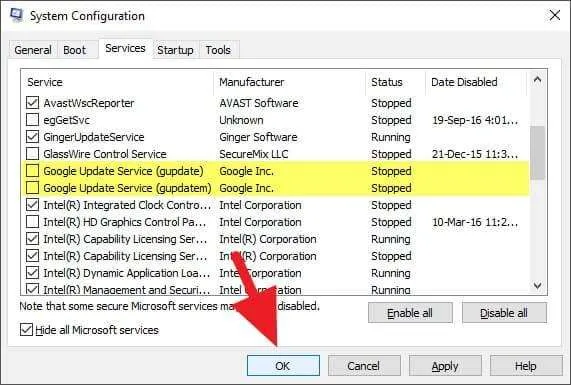Screen dimensions: 571x385
Task: Click the Running status of GingerUpdateService
Action: click(391, 137)
